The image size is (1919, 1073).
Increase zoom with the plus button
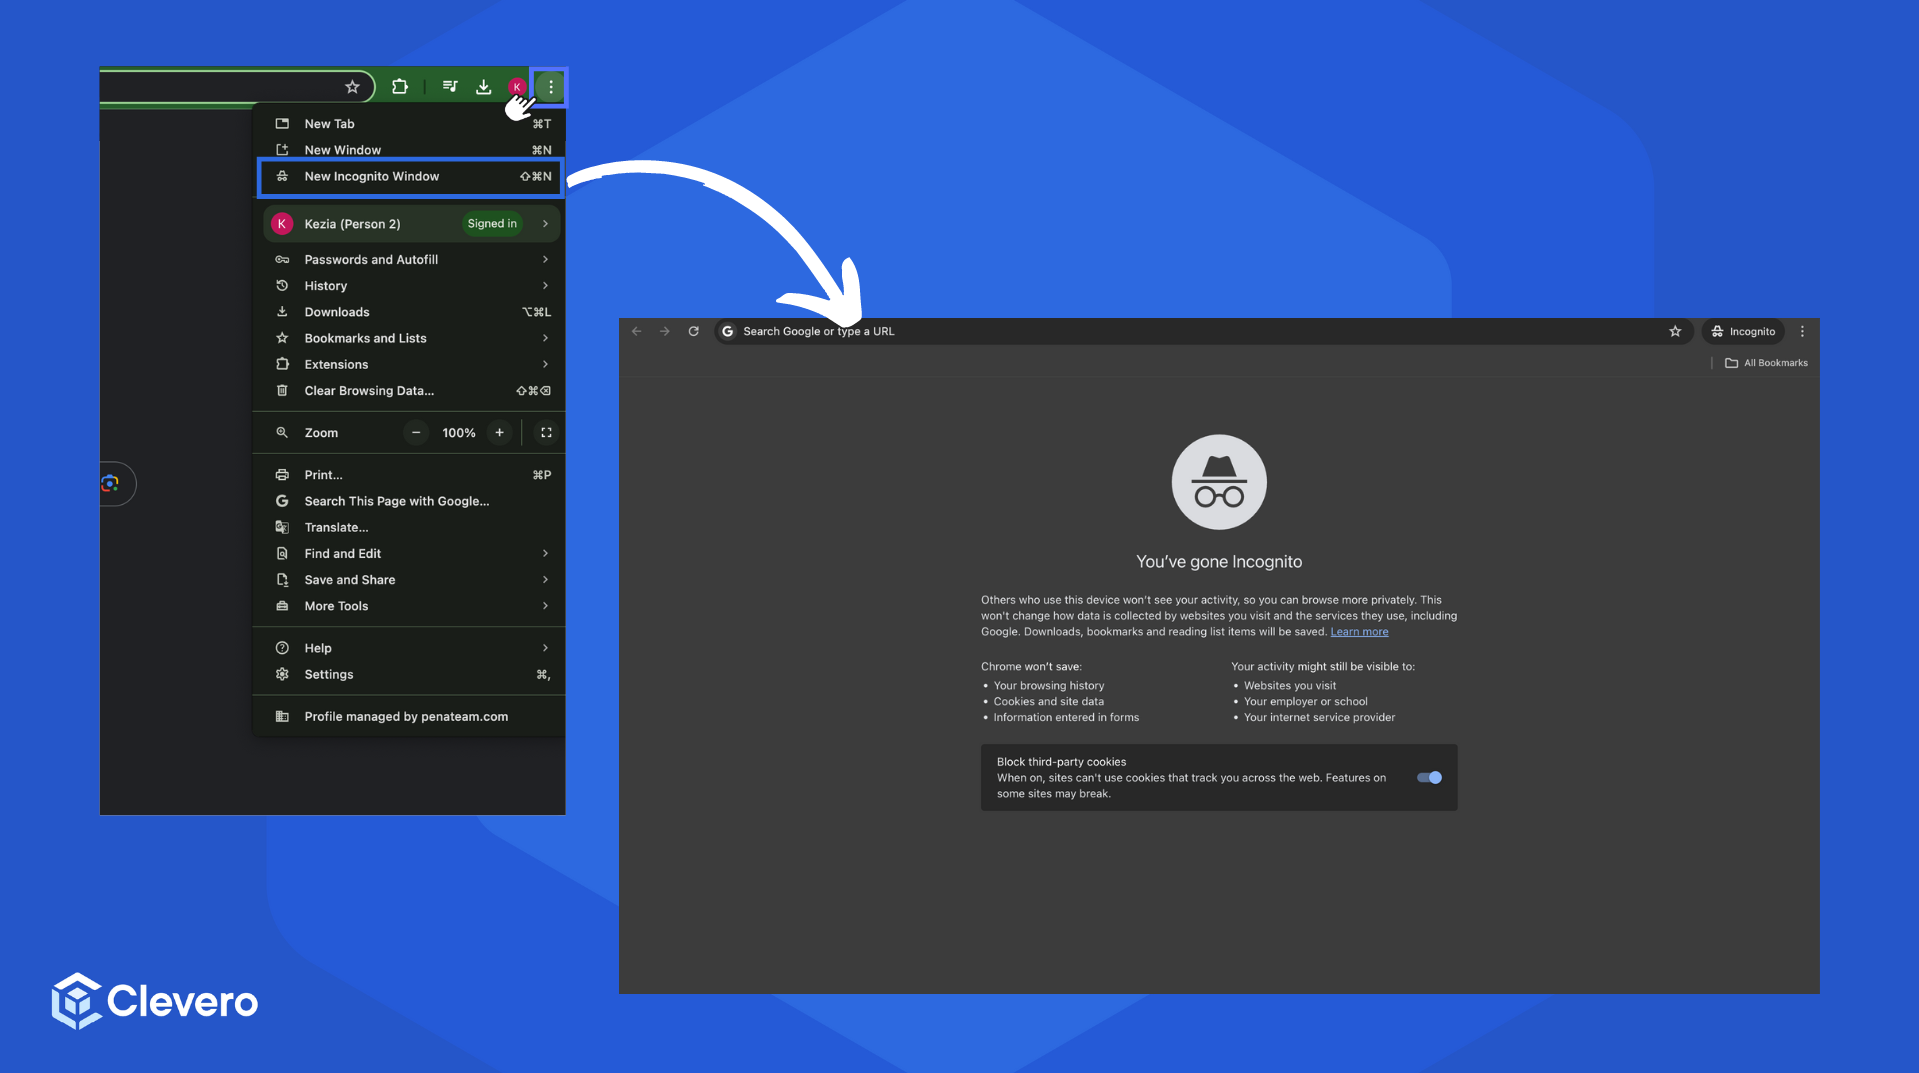[x=499, y=433]
